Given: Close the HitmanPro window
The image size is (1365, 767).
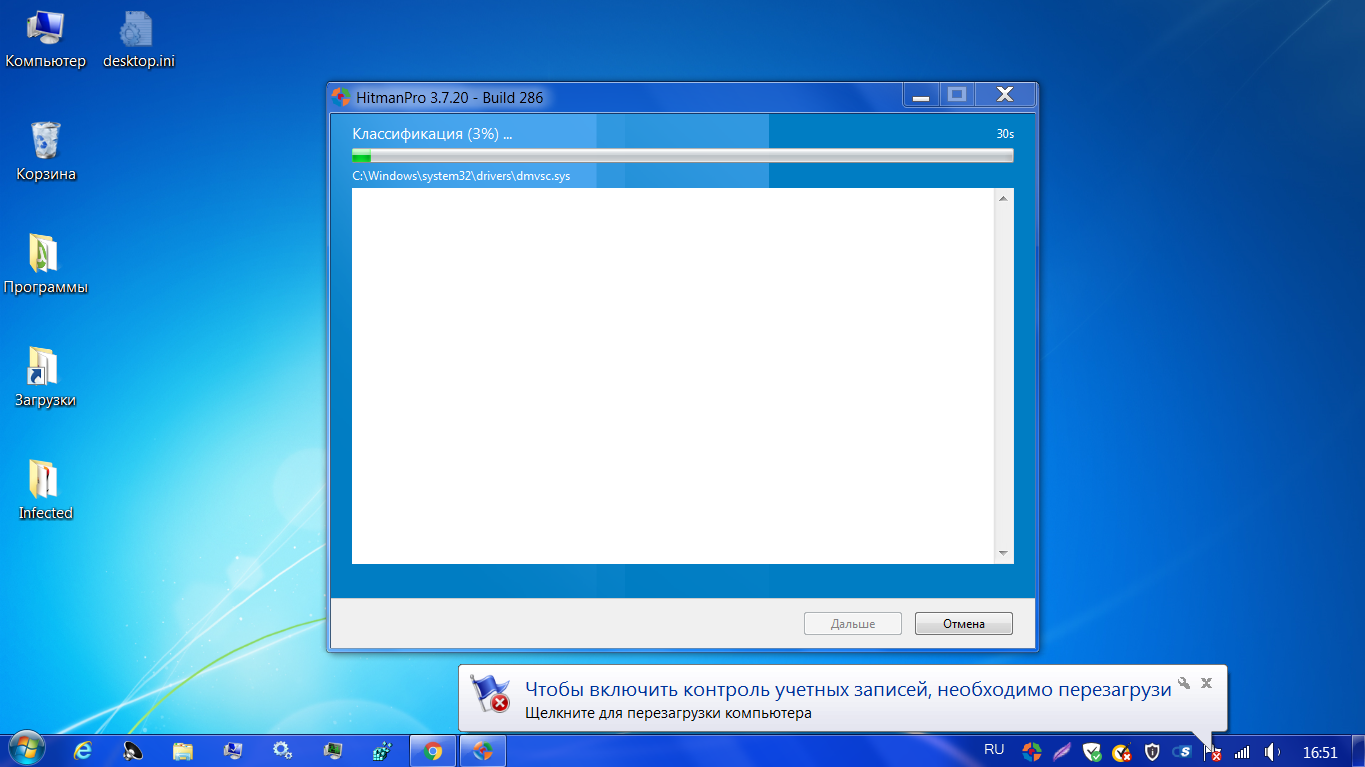Looking at the screenshot, I should point(1005,95).
